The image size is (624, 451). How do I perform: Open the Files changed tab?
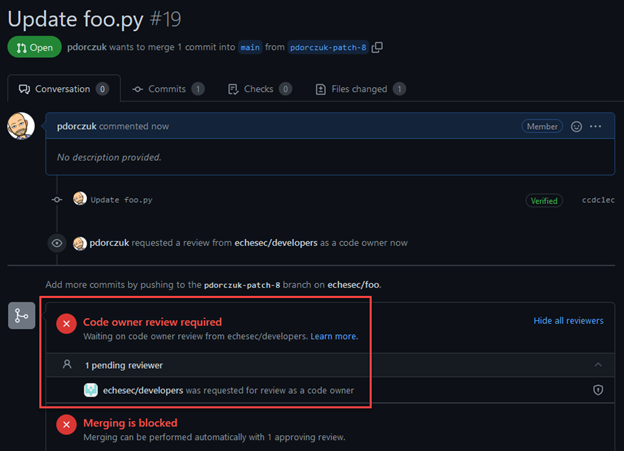360,89
